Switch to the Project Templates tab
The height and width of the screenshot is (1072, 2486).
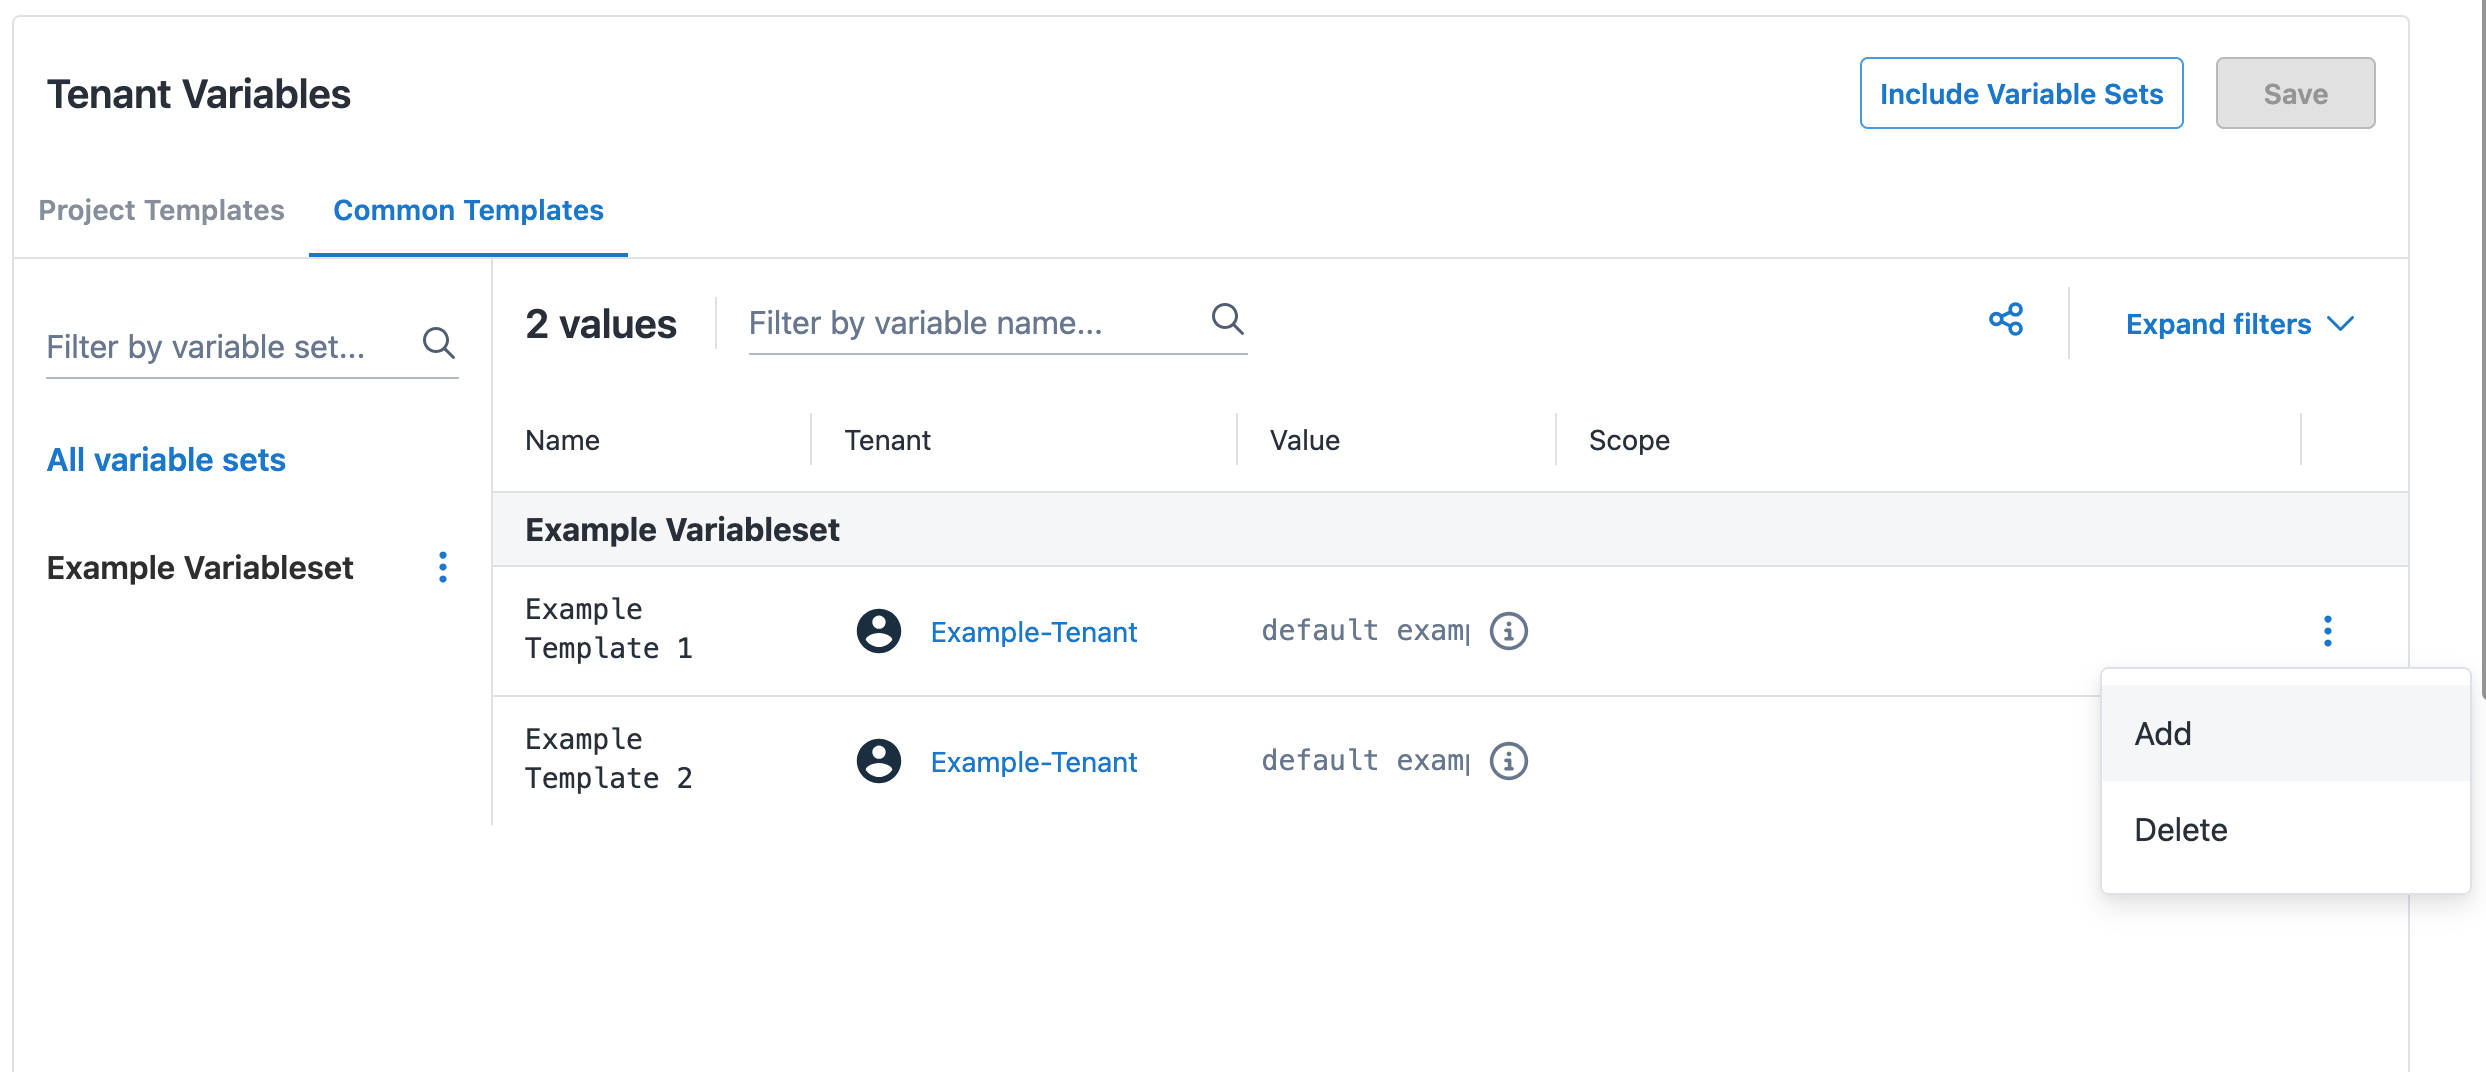[161, 210]
